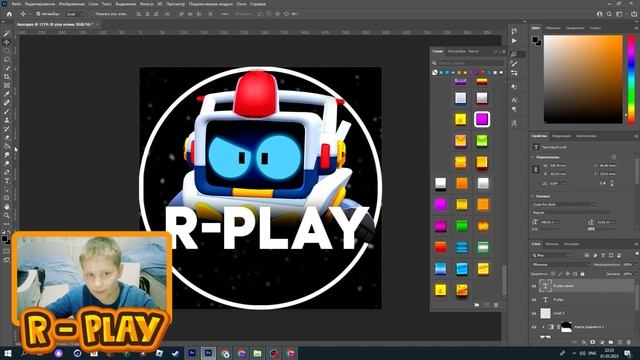
Task: Select the Horizontal Type tool
Action: (x=7, y=181)
